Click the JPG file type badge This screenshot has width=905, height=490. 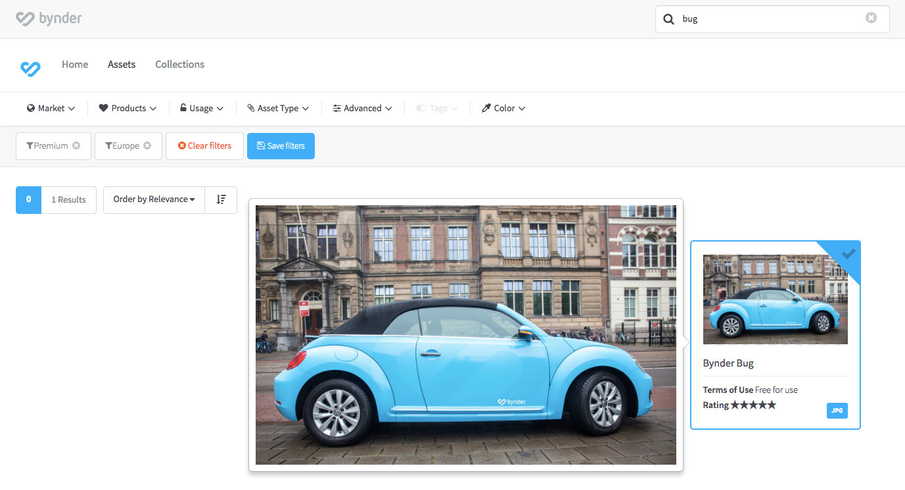tap(837, 410)
